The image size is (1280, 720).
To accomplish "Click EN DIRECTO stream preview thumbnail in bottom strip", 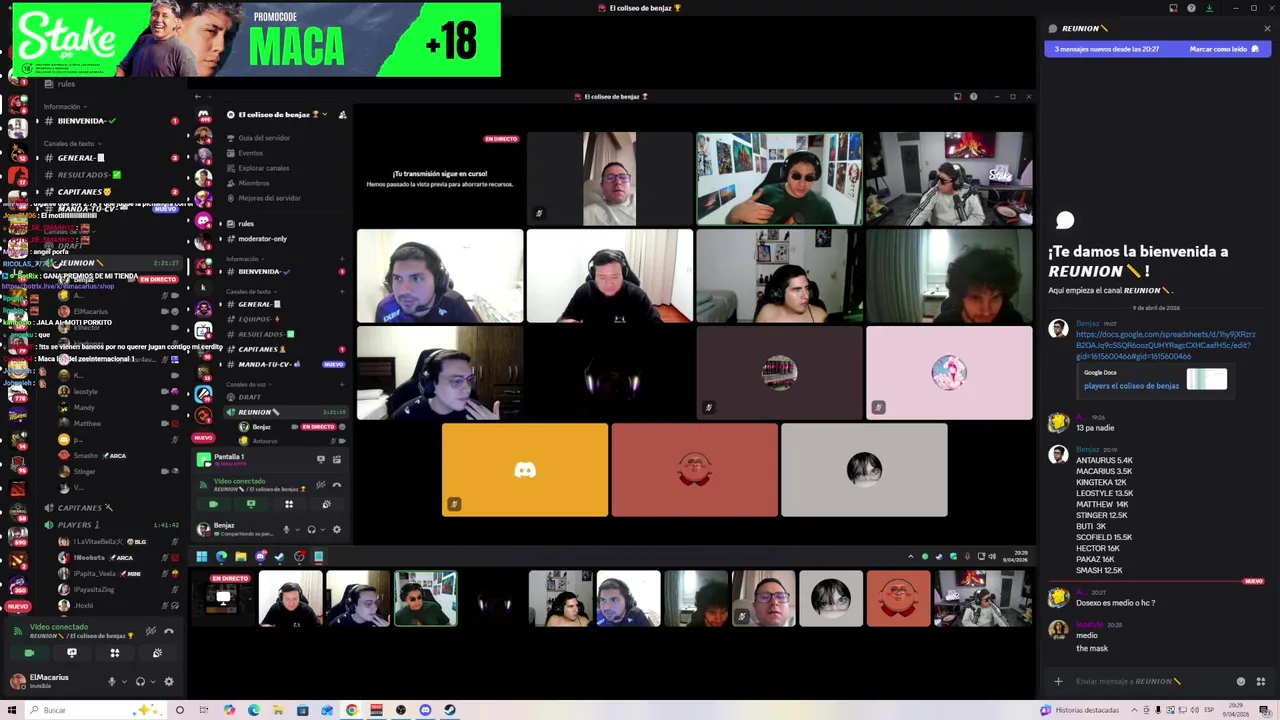I will click(224, 598).
